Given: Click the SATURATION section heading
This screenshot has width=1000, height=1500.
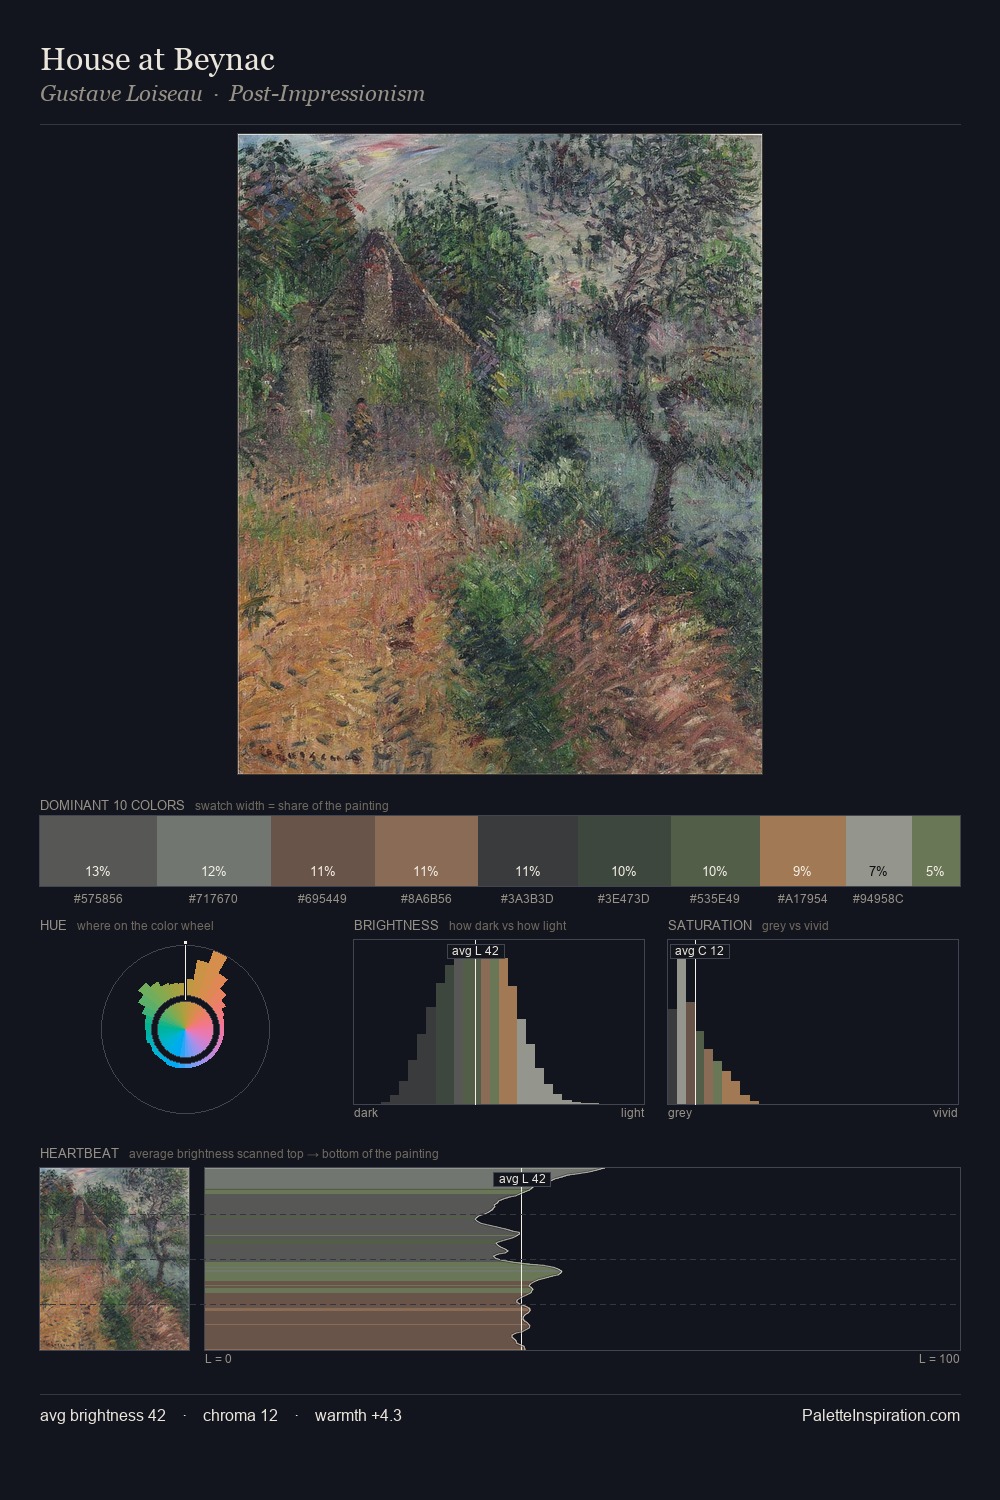Looking at the screenshot, I should click(710, 925).
